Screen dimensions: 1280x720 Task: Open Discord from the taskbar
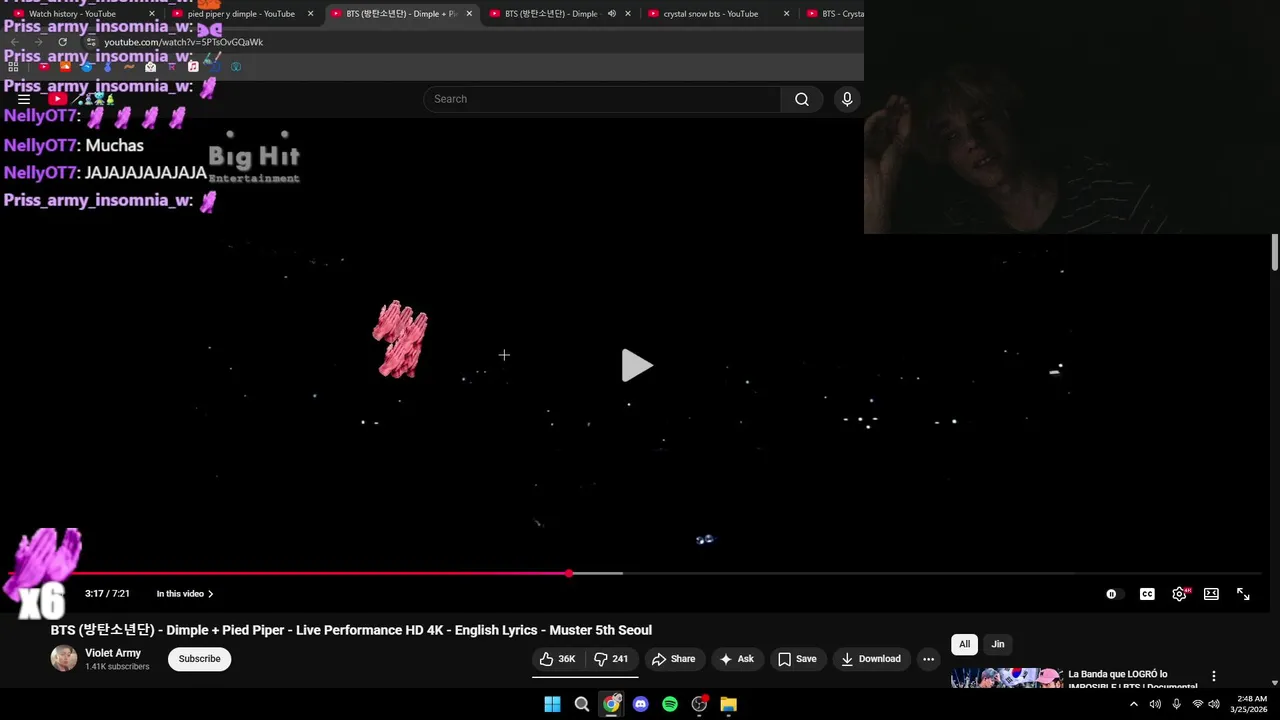641,704
